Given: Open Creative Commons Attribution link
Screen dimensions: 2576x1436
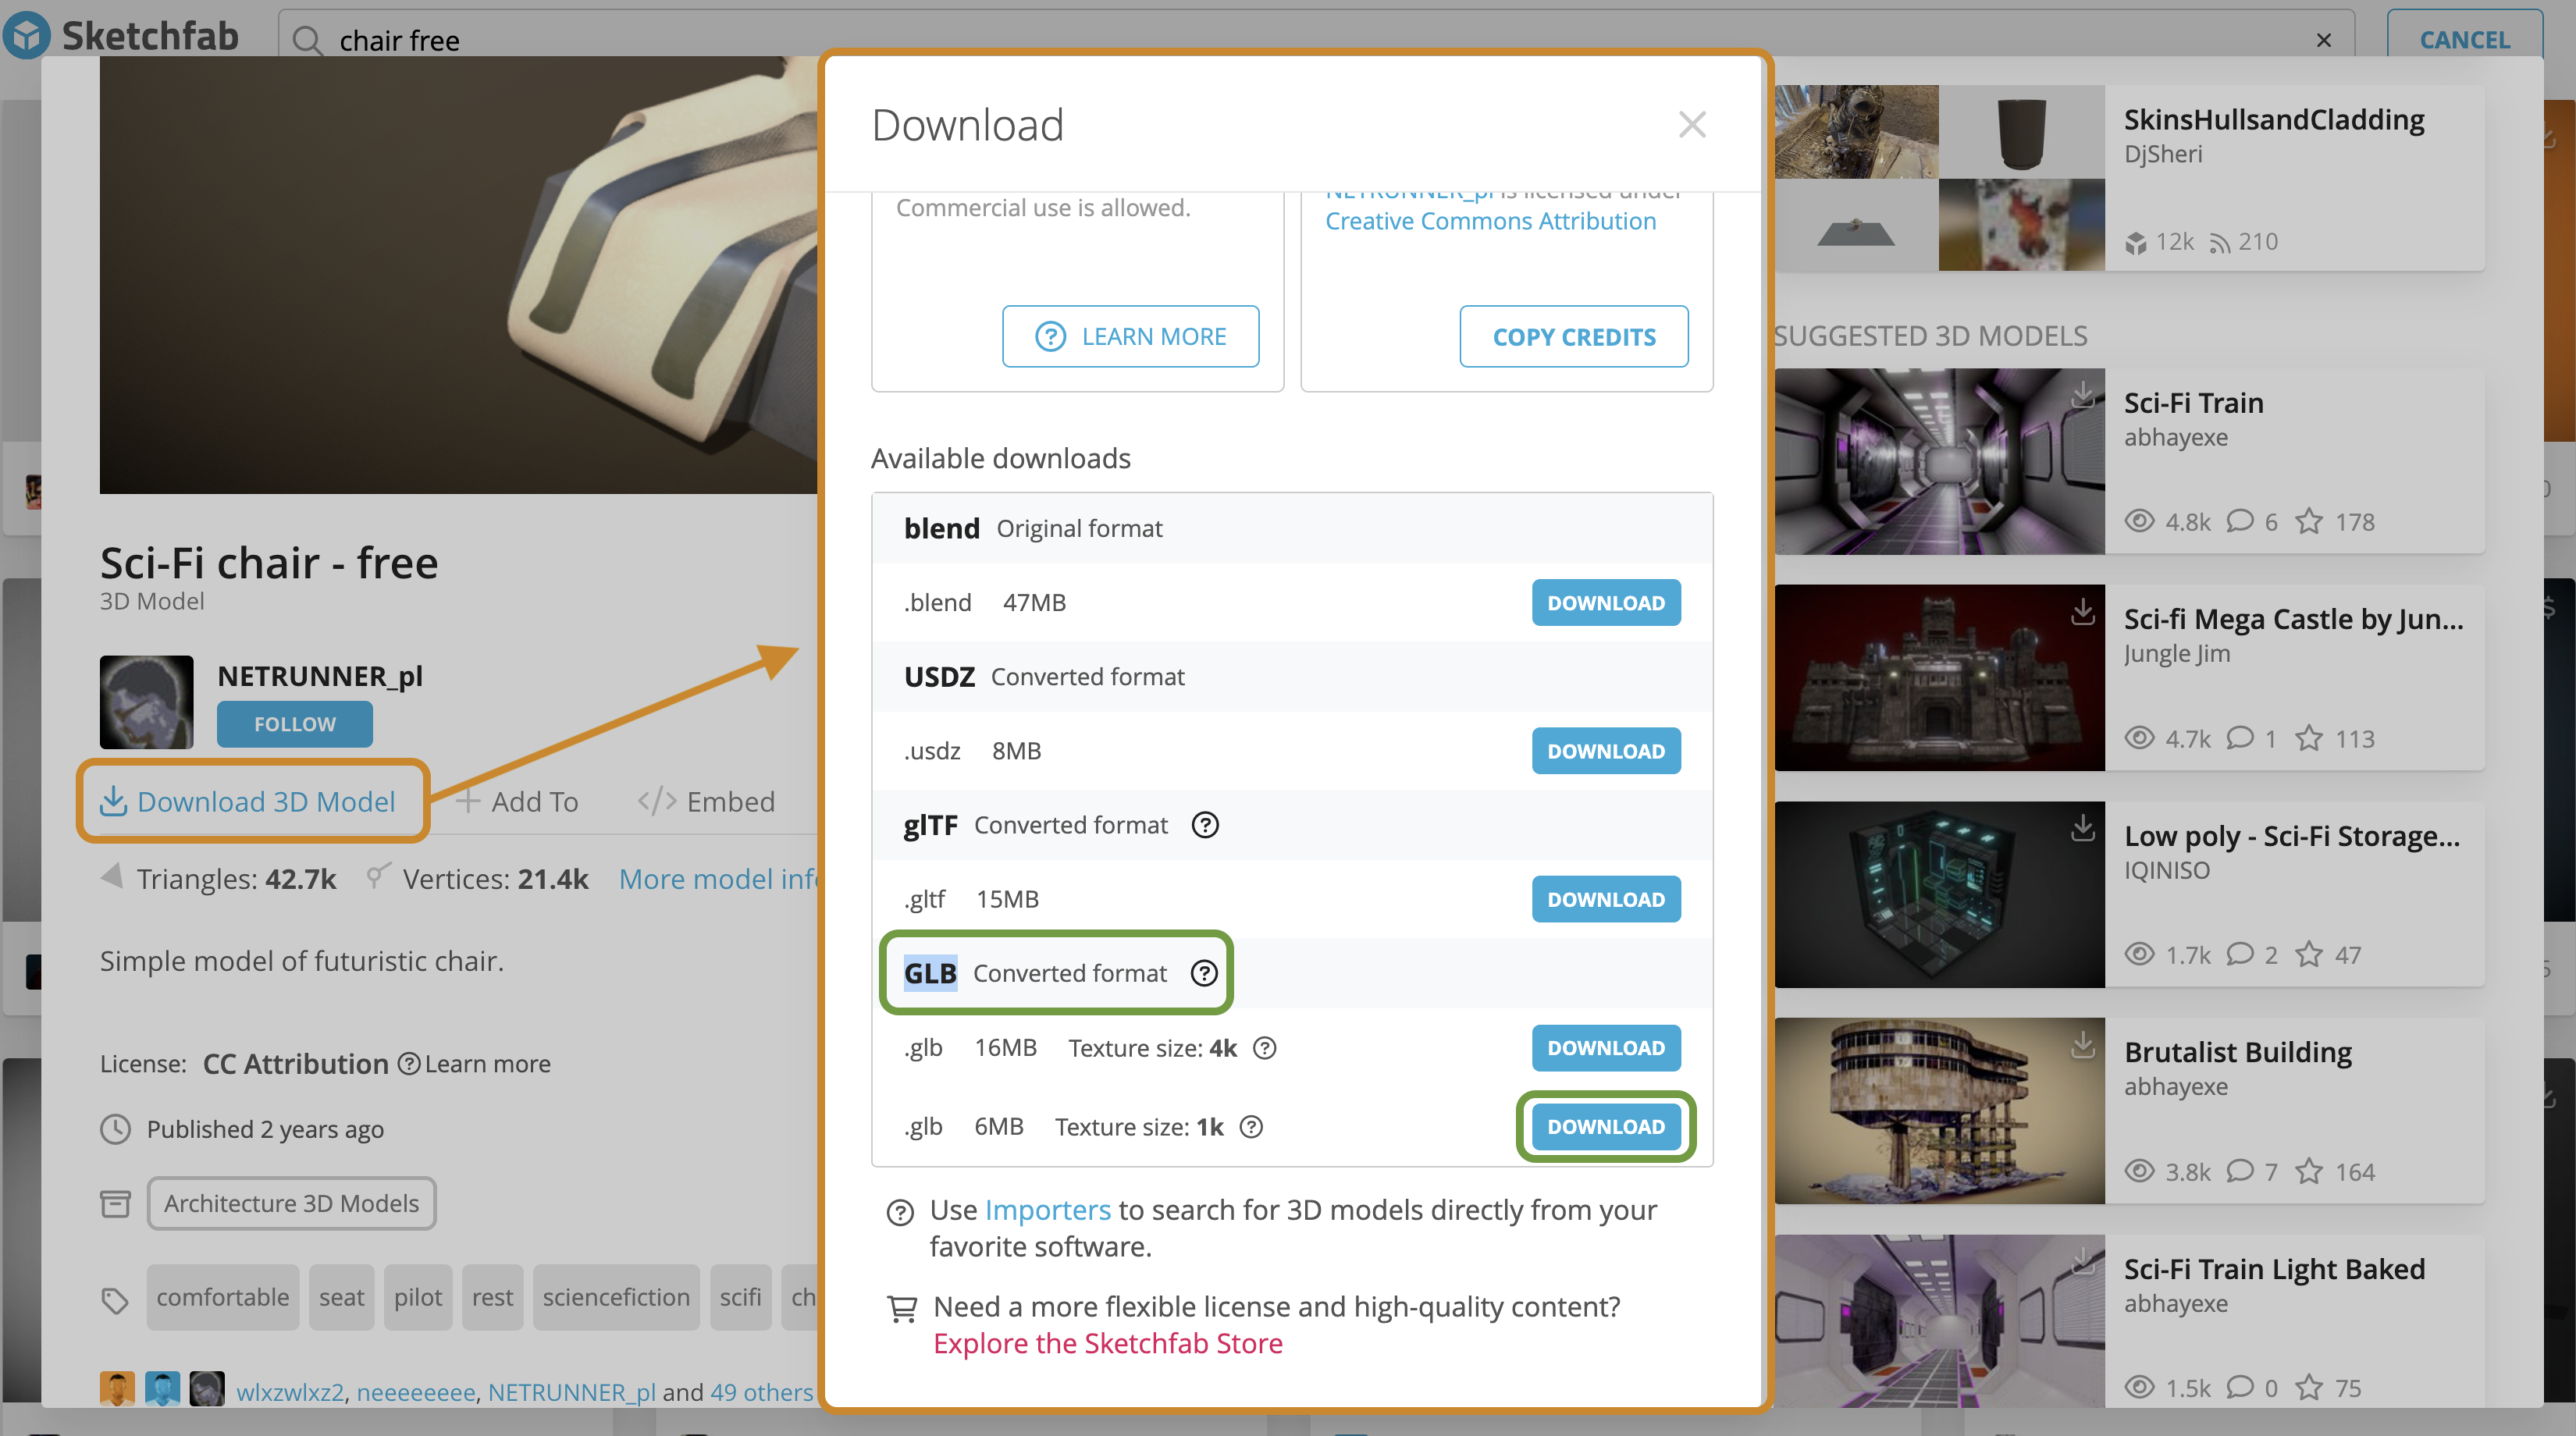Looking at the screenshot, I should pos(1490,220).
